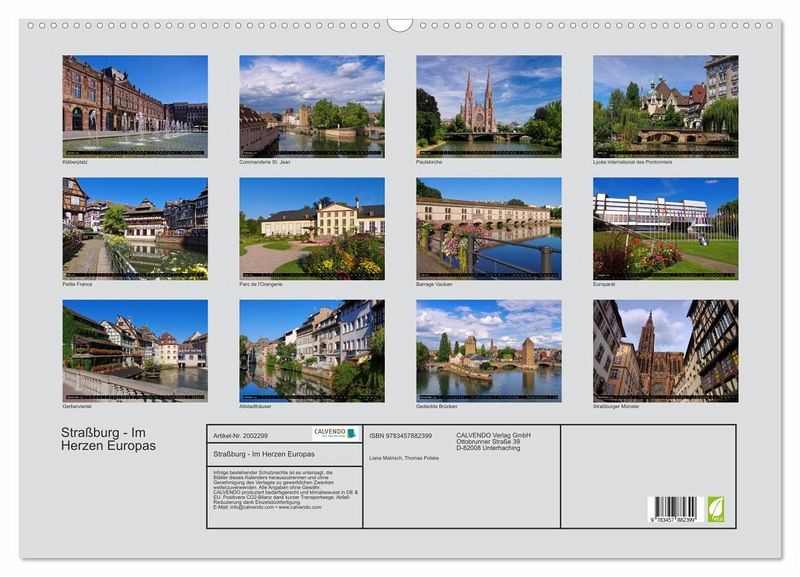Screen dimensions: 800x577
Task: Click the caption 'Straßburger Münster'
Action: click(x=616, y=407)
